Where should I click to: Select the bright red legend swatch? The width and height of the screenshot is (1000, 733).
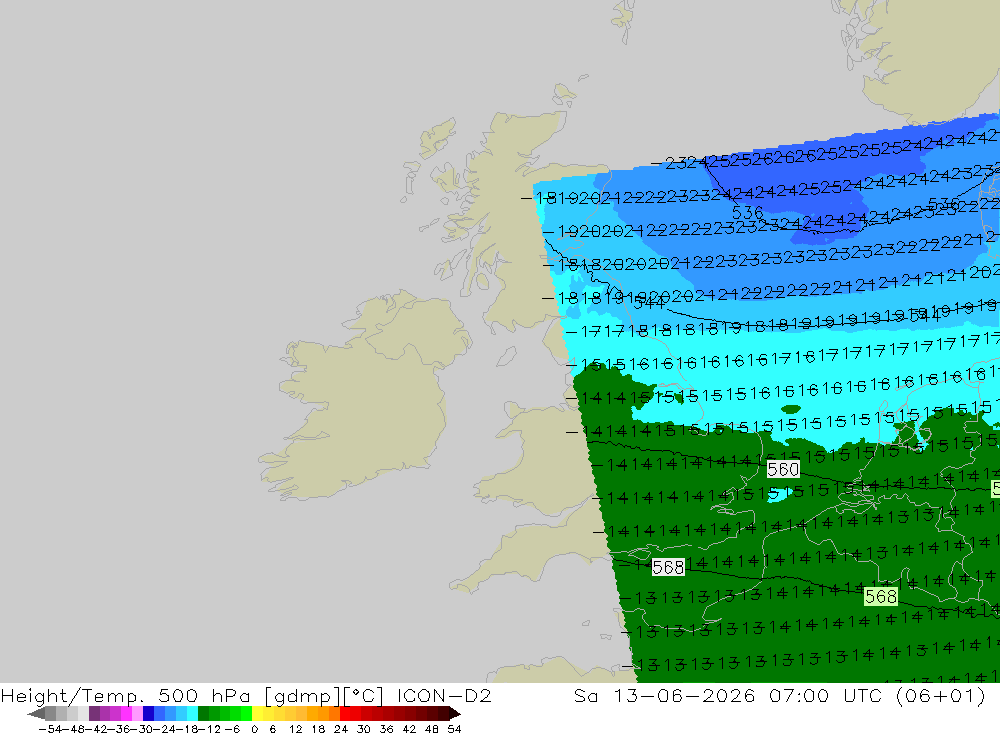pos(345,713)
